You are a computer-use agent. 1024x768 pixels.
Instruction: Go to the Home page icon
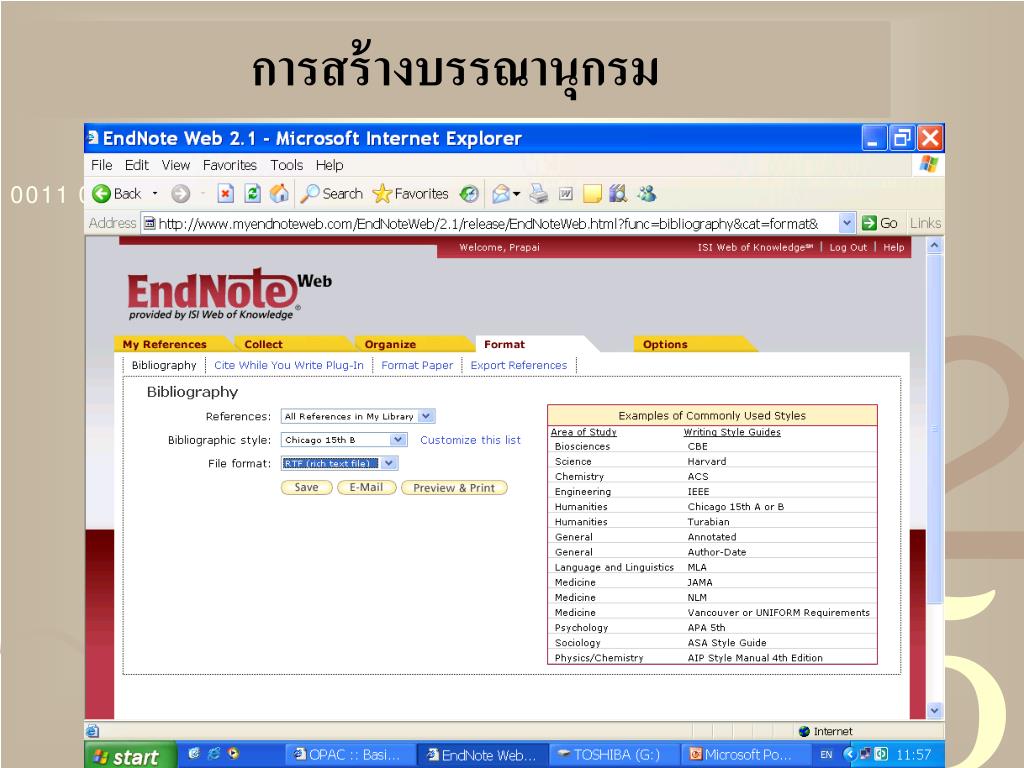[x=280, y=194]
